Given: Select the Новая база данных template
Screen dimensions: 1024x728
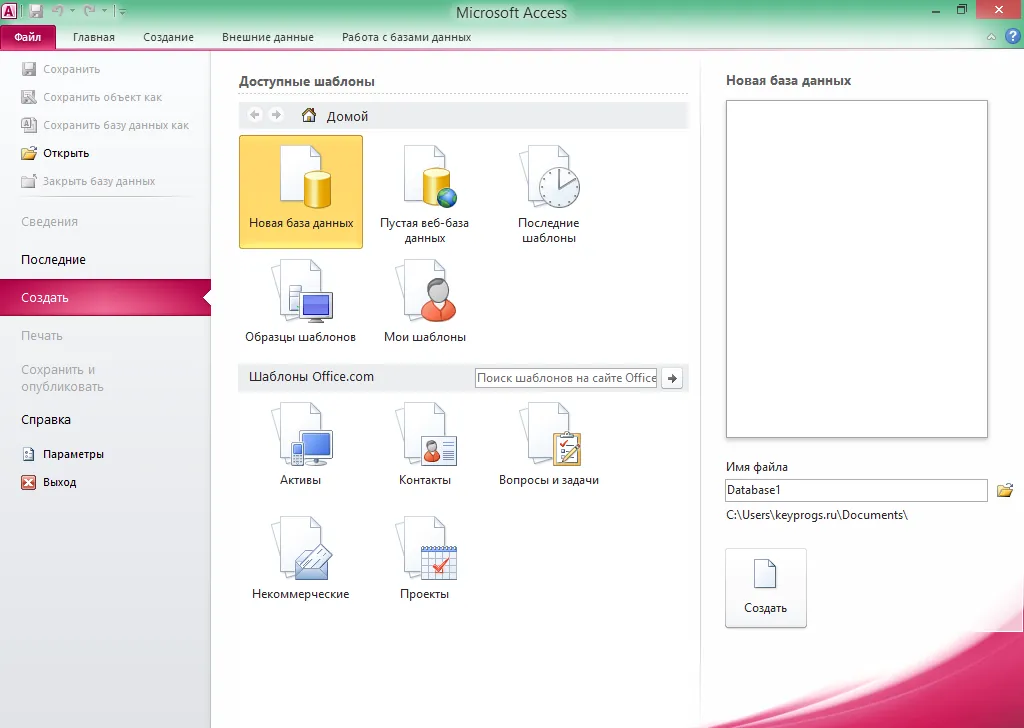Looking at the screenshot, I should (300, 191).
